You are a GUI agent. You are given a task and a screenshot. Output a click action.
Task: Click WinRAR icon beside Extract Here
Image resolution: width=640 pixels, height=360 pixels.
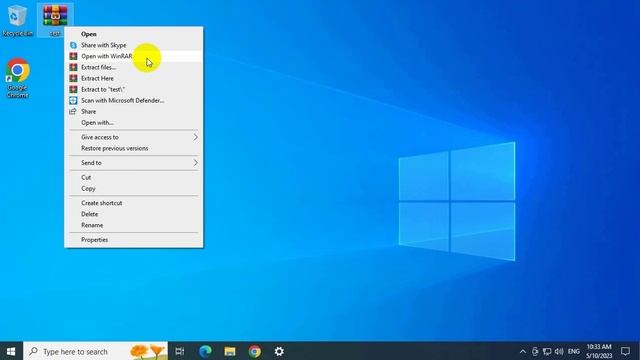73,78
